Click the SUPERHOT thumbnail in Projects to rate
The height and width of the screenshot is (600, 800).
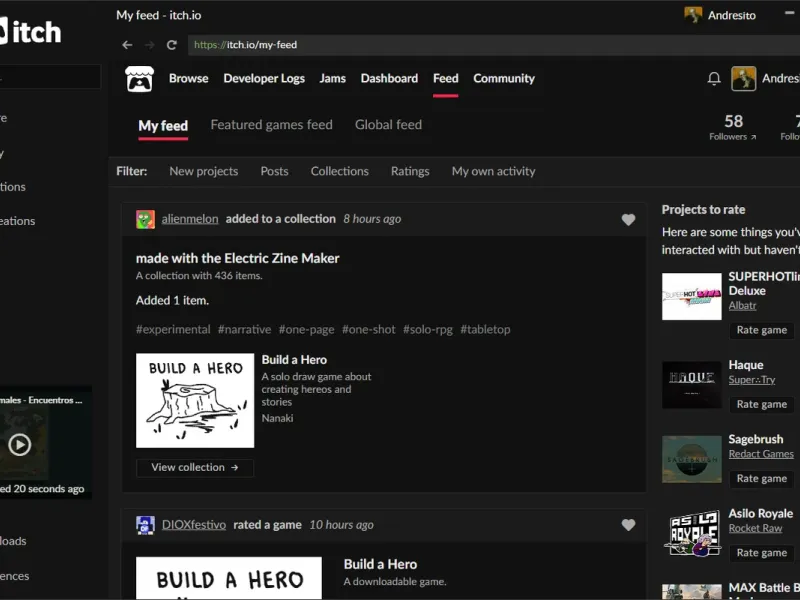(x=692, y=296)
